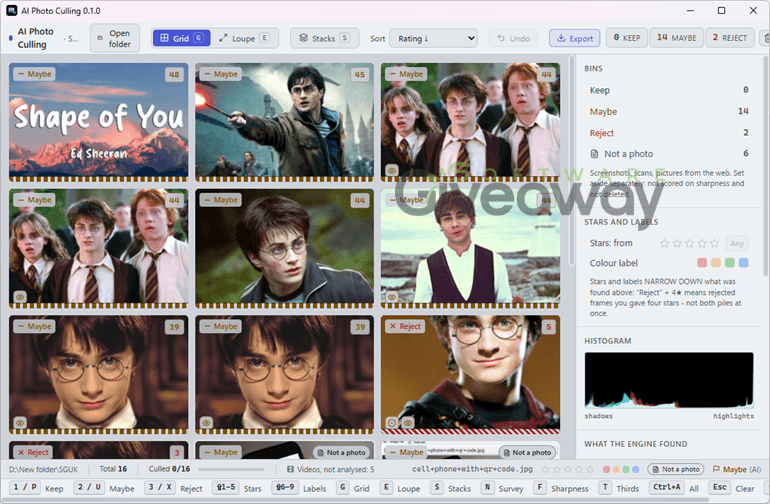The width and height of the screenshot is (770, 504).
Task: Click the Undo button
Action: pyautogui.click(x=513, y=38)
